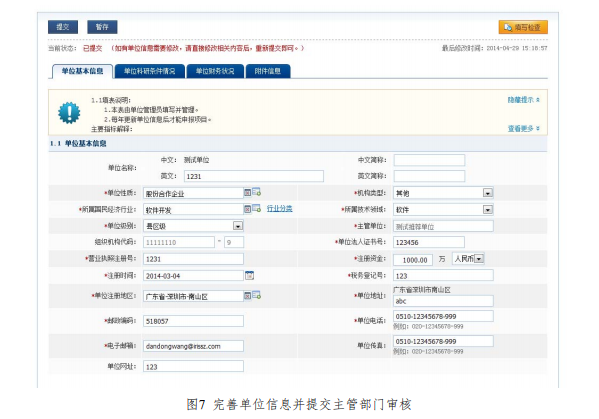Clear the 所属国民经济行业 field with its delete icon
The image size is (599, 419).
coord(248,209)
